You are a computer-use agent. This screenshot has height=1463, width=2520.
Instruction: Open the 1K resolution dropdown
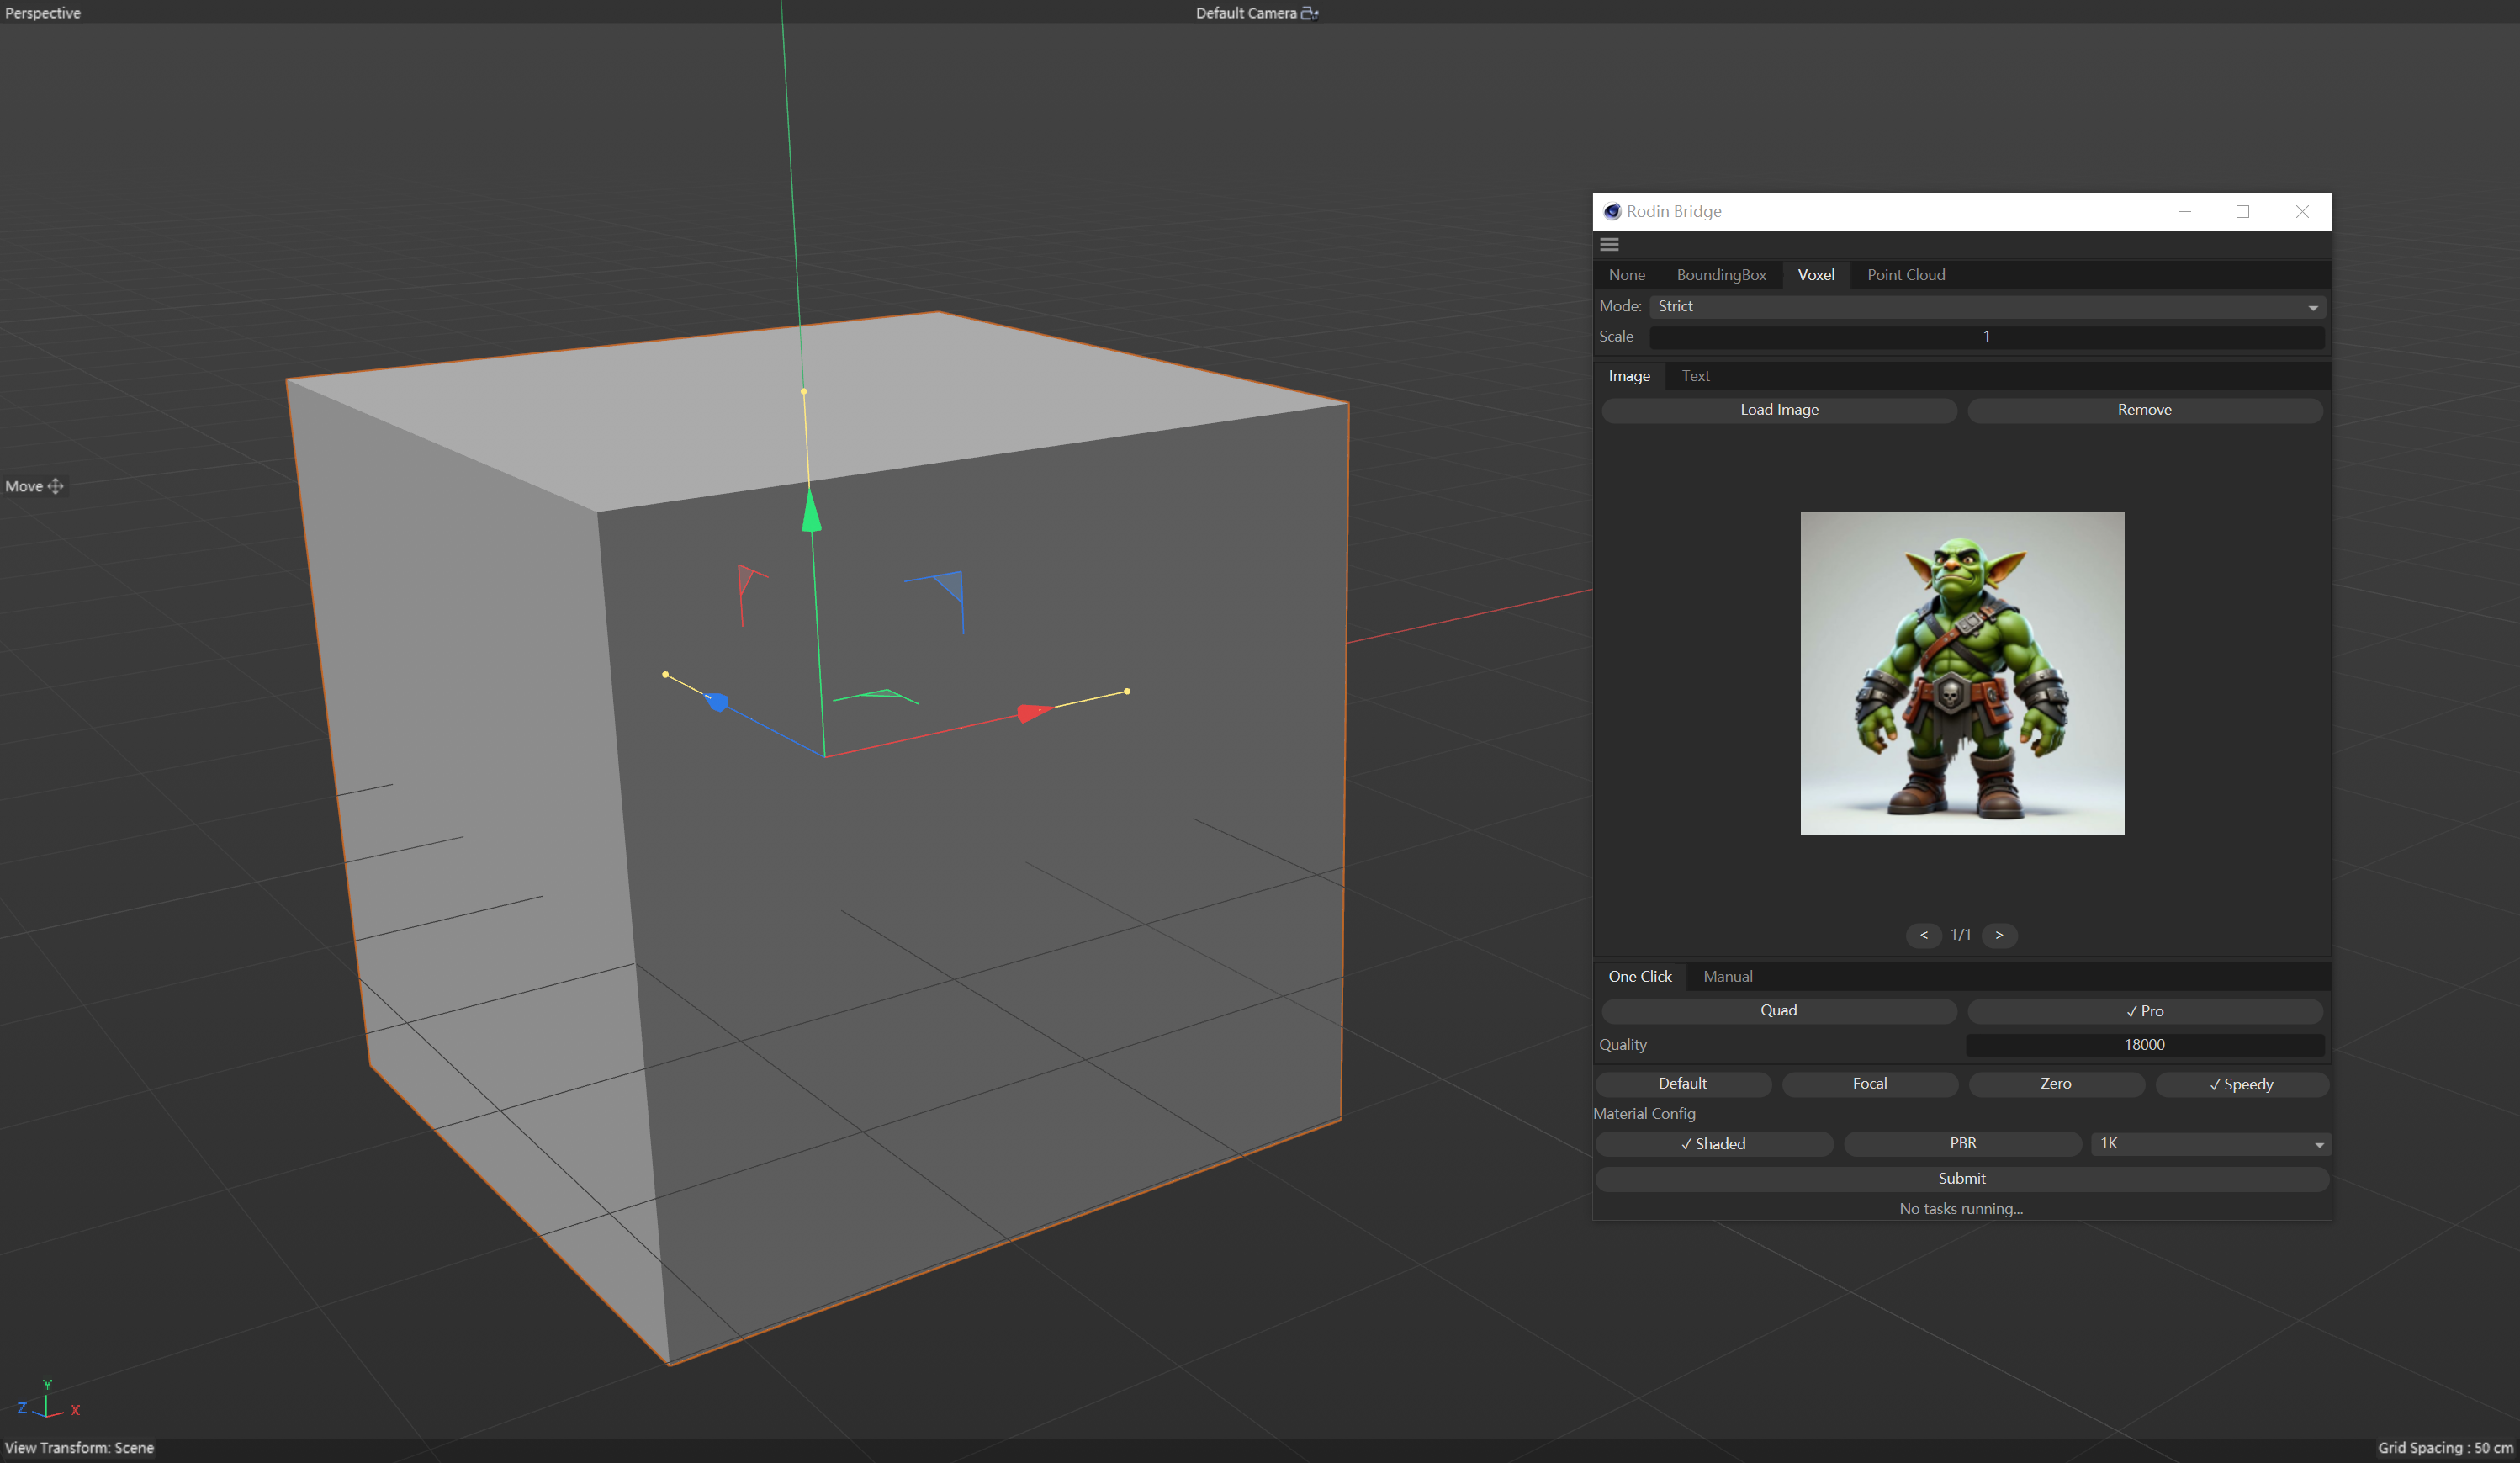2208,1144
